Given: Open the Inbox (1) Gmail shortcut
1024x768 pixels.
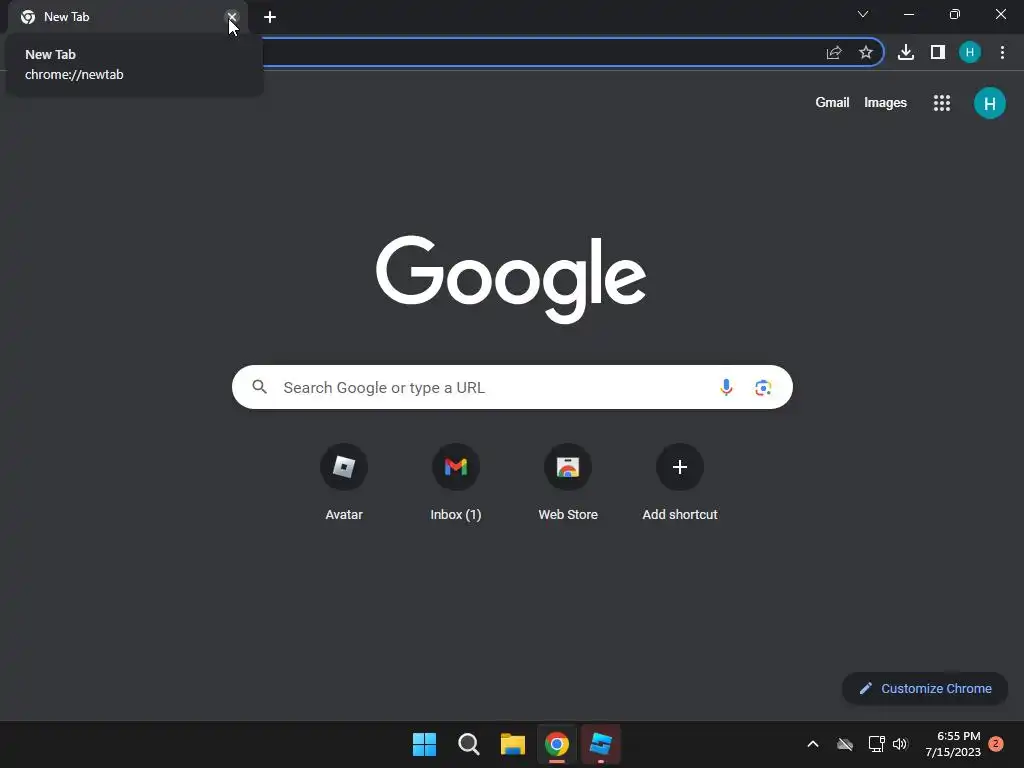Looking at the screenshot, I should [x=456, y=482].
